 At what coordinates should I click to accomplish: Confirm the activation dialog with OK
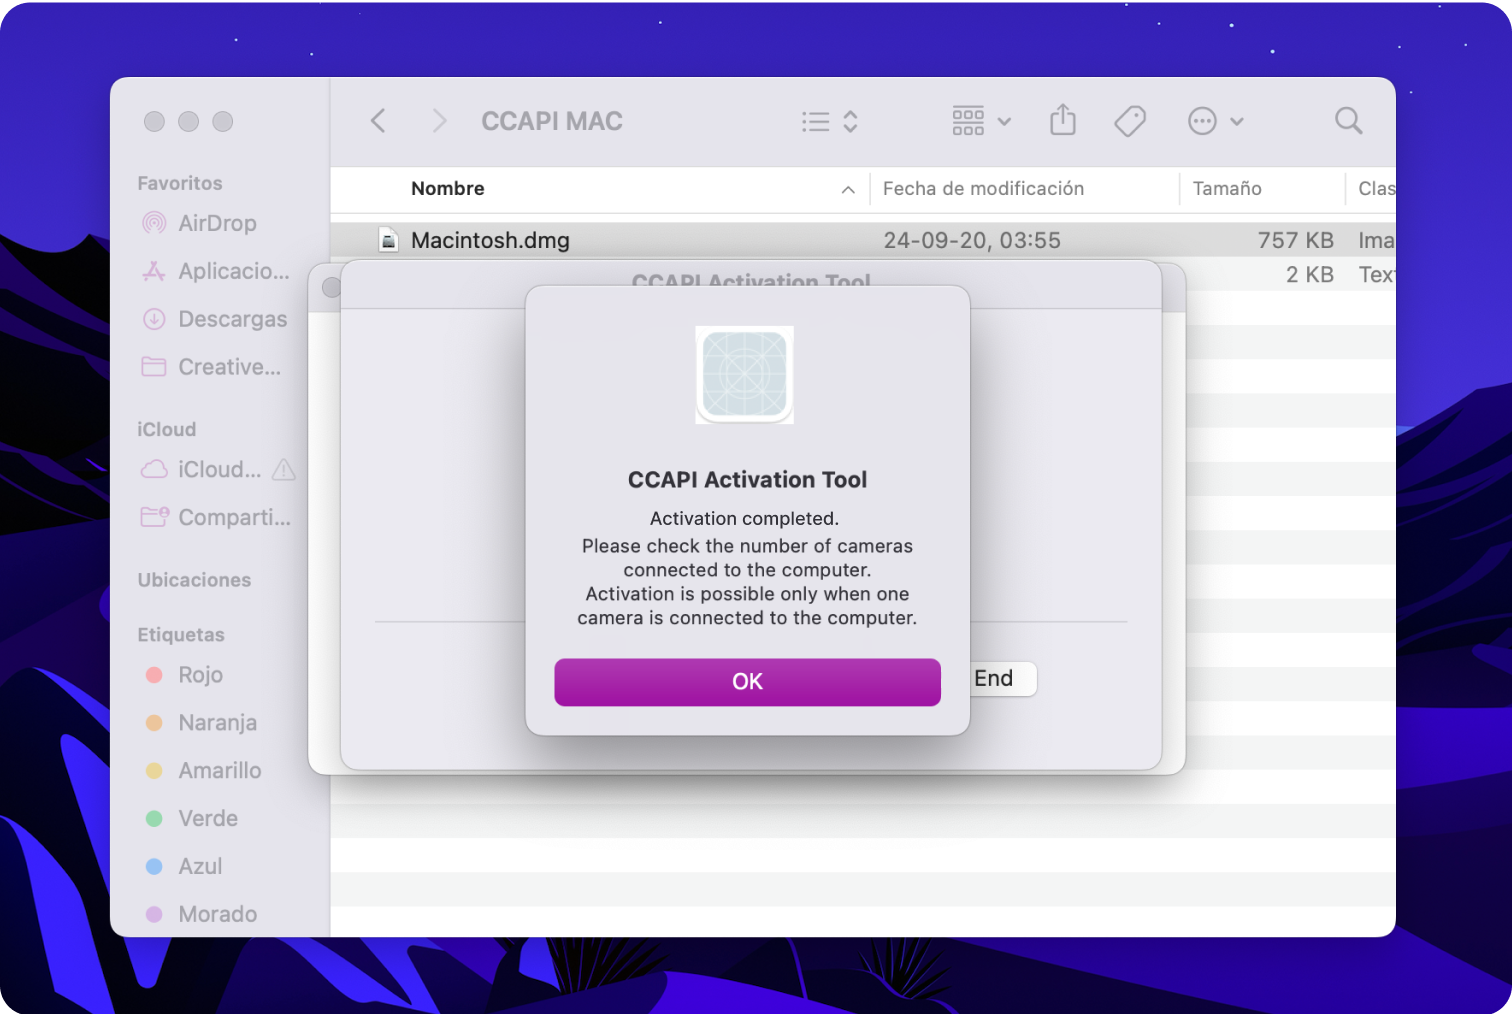(747, 682)
